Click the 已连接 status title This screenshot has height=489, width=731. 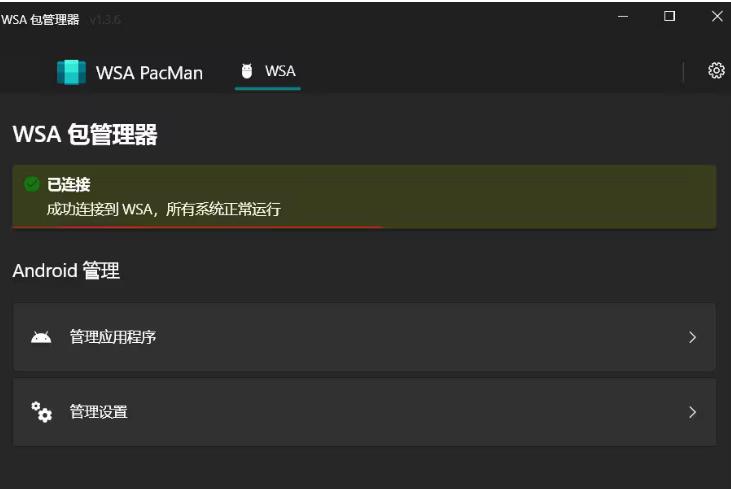pos(69,185)
